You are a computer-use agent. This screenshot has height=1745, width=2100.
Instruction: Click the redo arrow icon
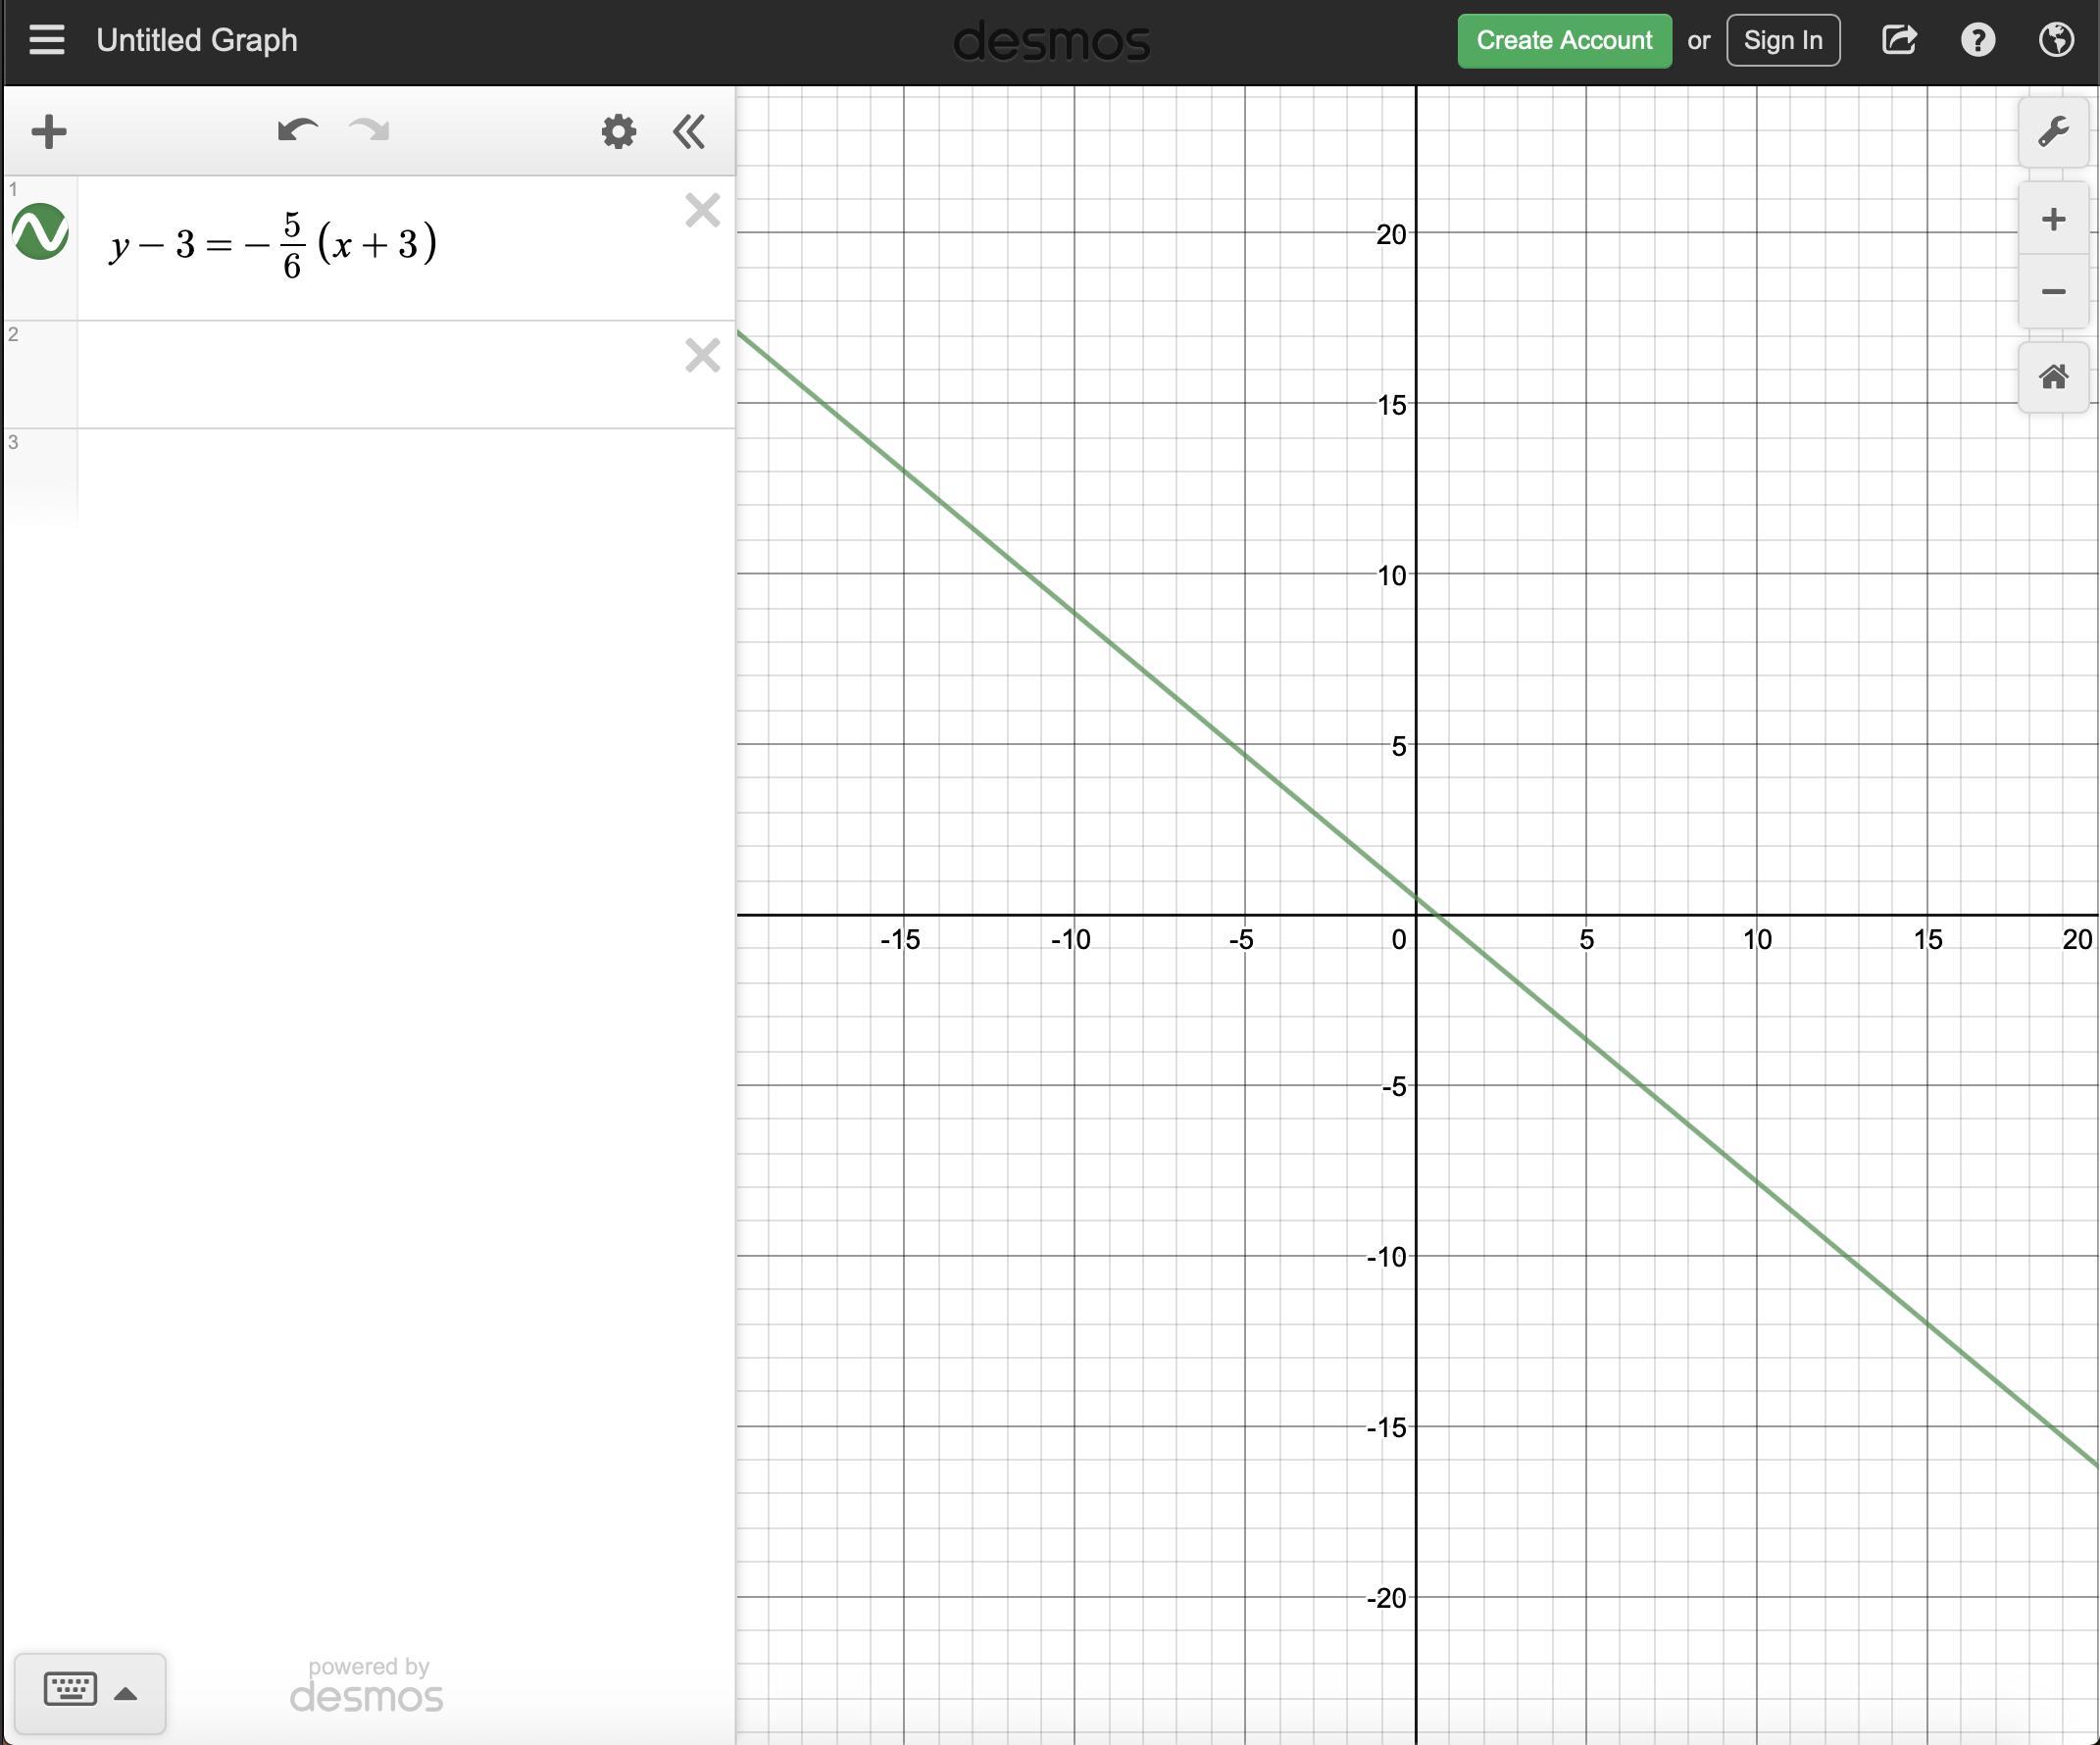(x=369, y=130)
